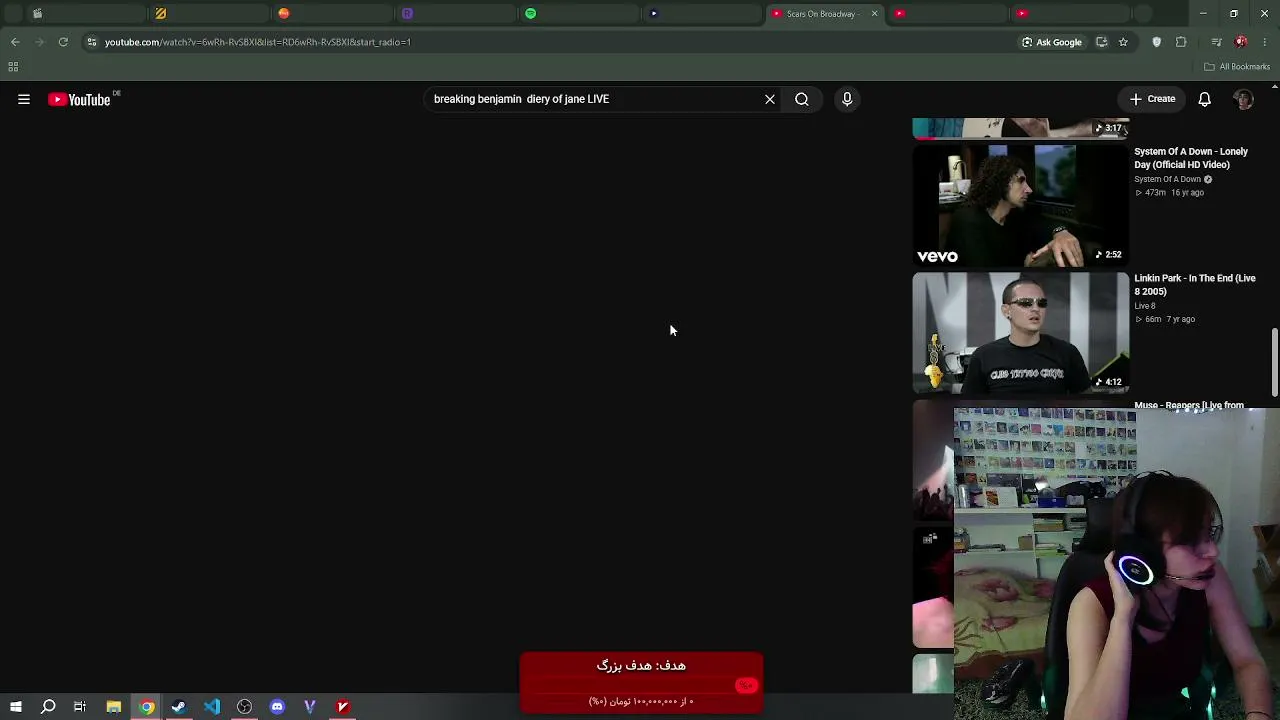The height and width of the screenshot is (720, 1280).
Task: Open Chrome's three-dot menu
Action: click(x=1265, y=42)
